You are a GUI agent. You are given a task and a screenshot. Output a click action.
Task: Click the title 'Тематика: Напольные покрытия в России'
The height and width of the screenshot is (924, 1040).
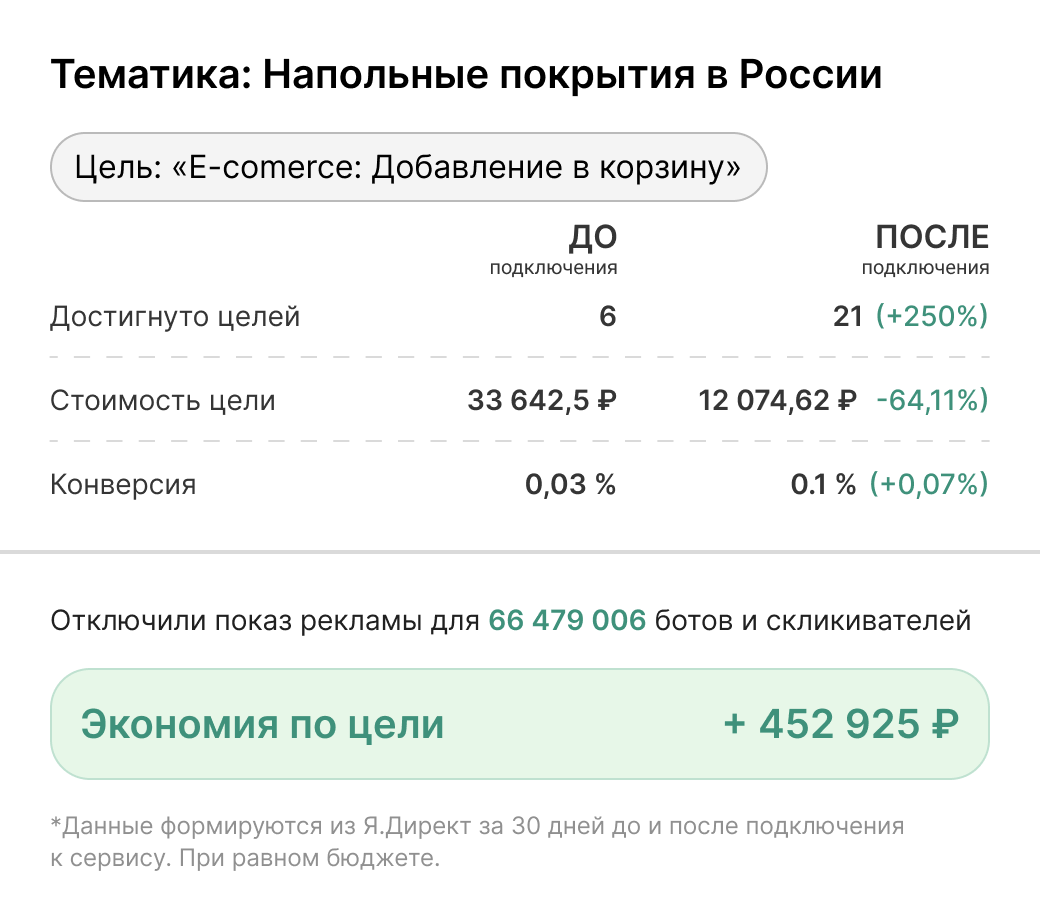[466, 75]
